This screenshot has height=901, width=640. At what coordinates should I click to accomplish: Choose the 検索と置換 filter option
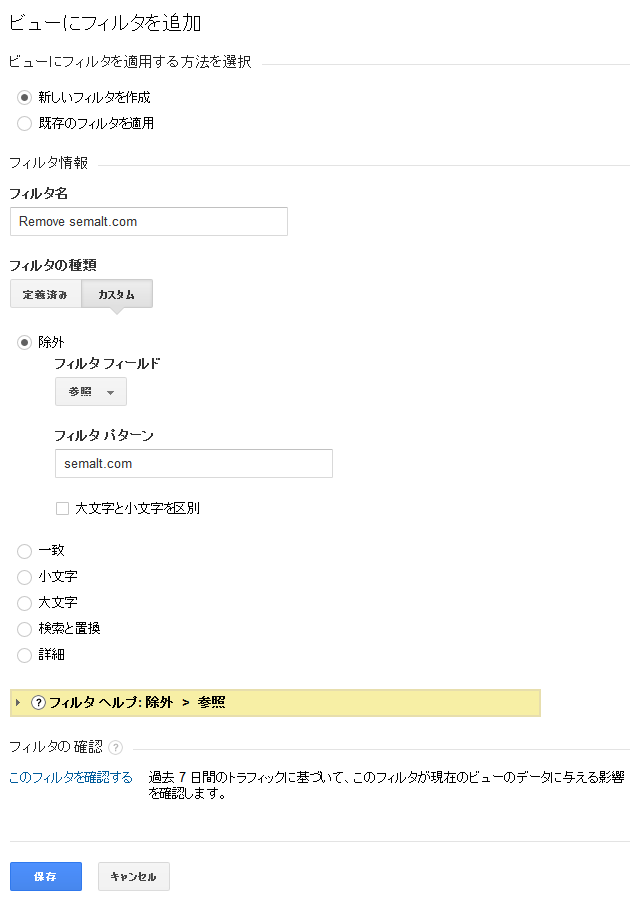(25, 629)
